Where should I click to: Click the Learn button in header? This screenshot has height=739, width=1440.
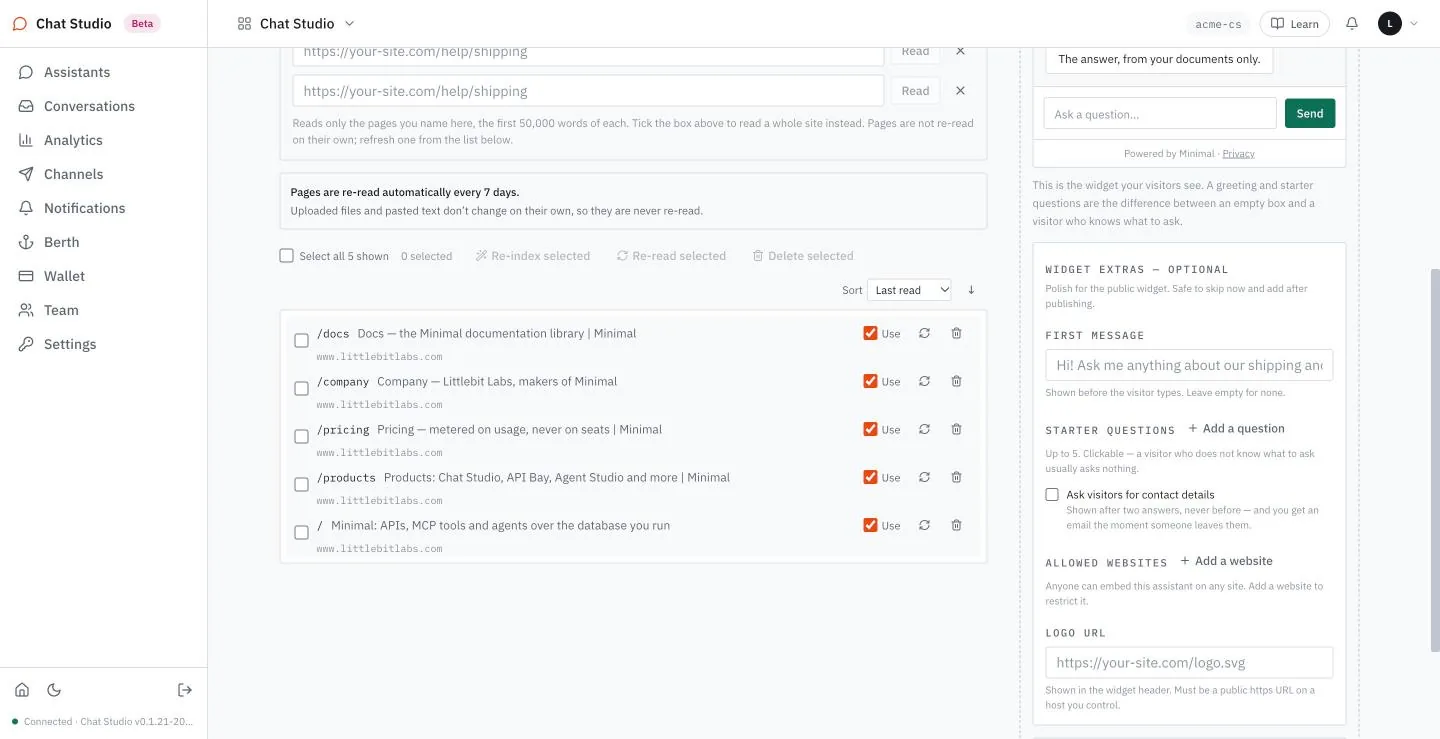1294,24
